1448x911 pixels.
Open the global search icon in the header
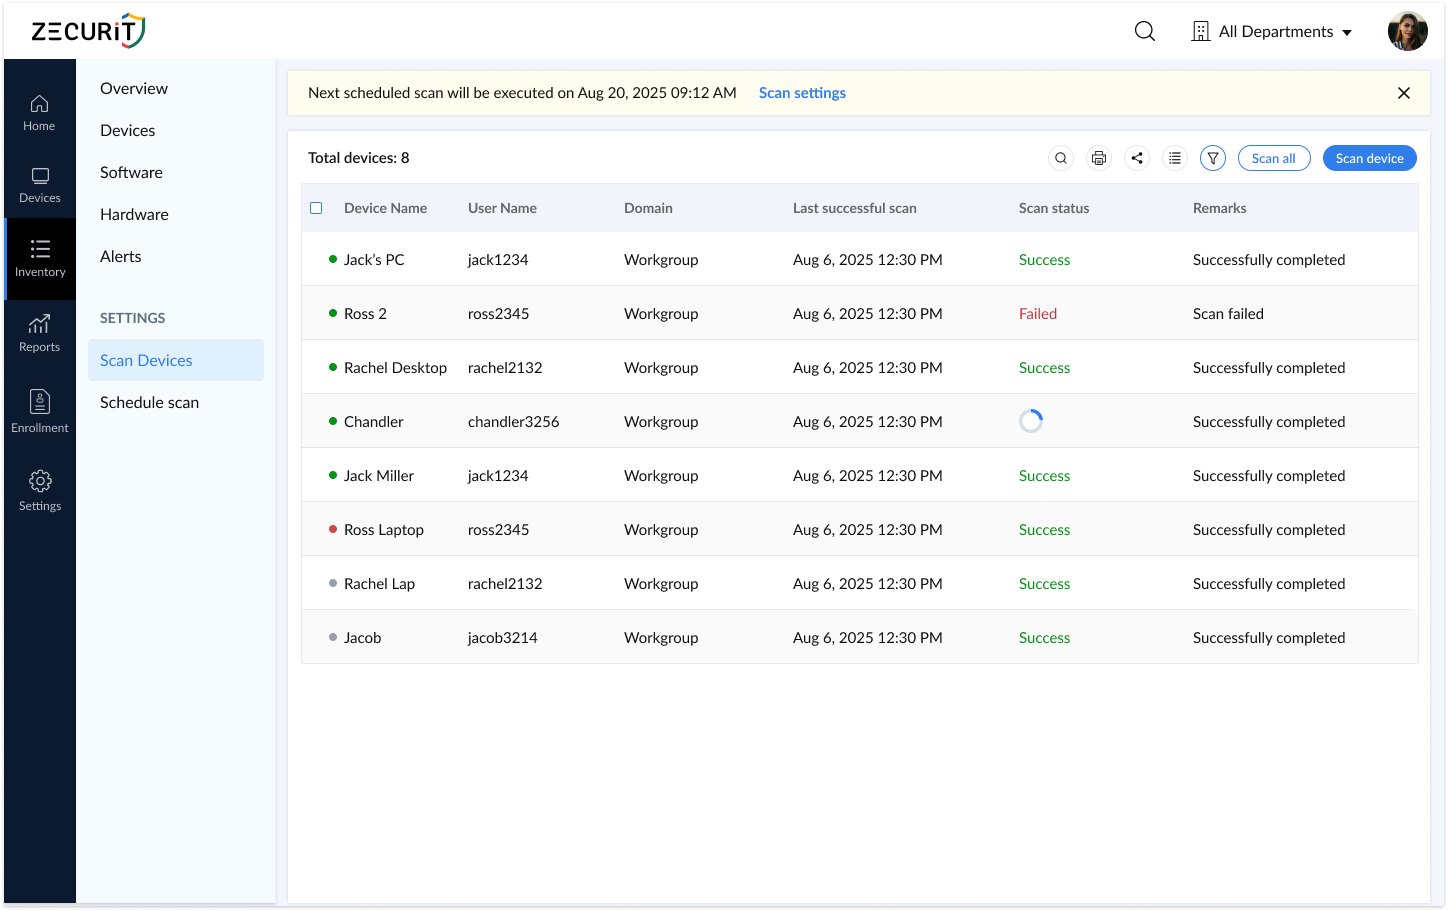coord(1144,31)
